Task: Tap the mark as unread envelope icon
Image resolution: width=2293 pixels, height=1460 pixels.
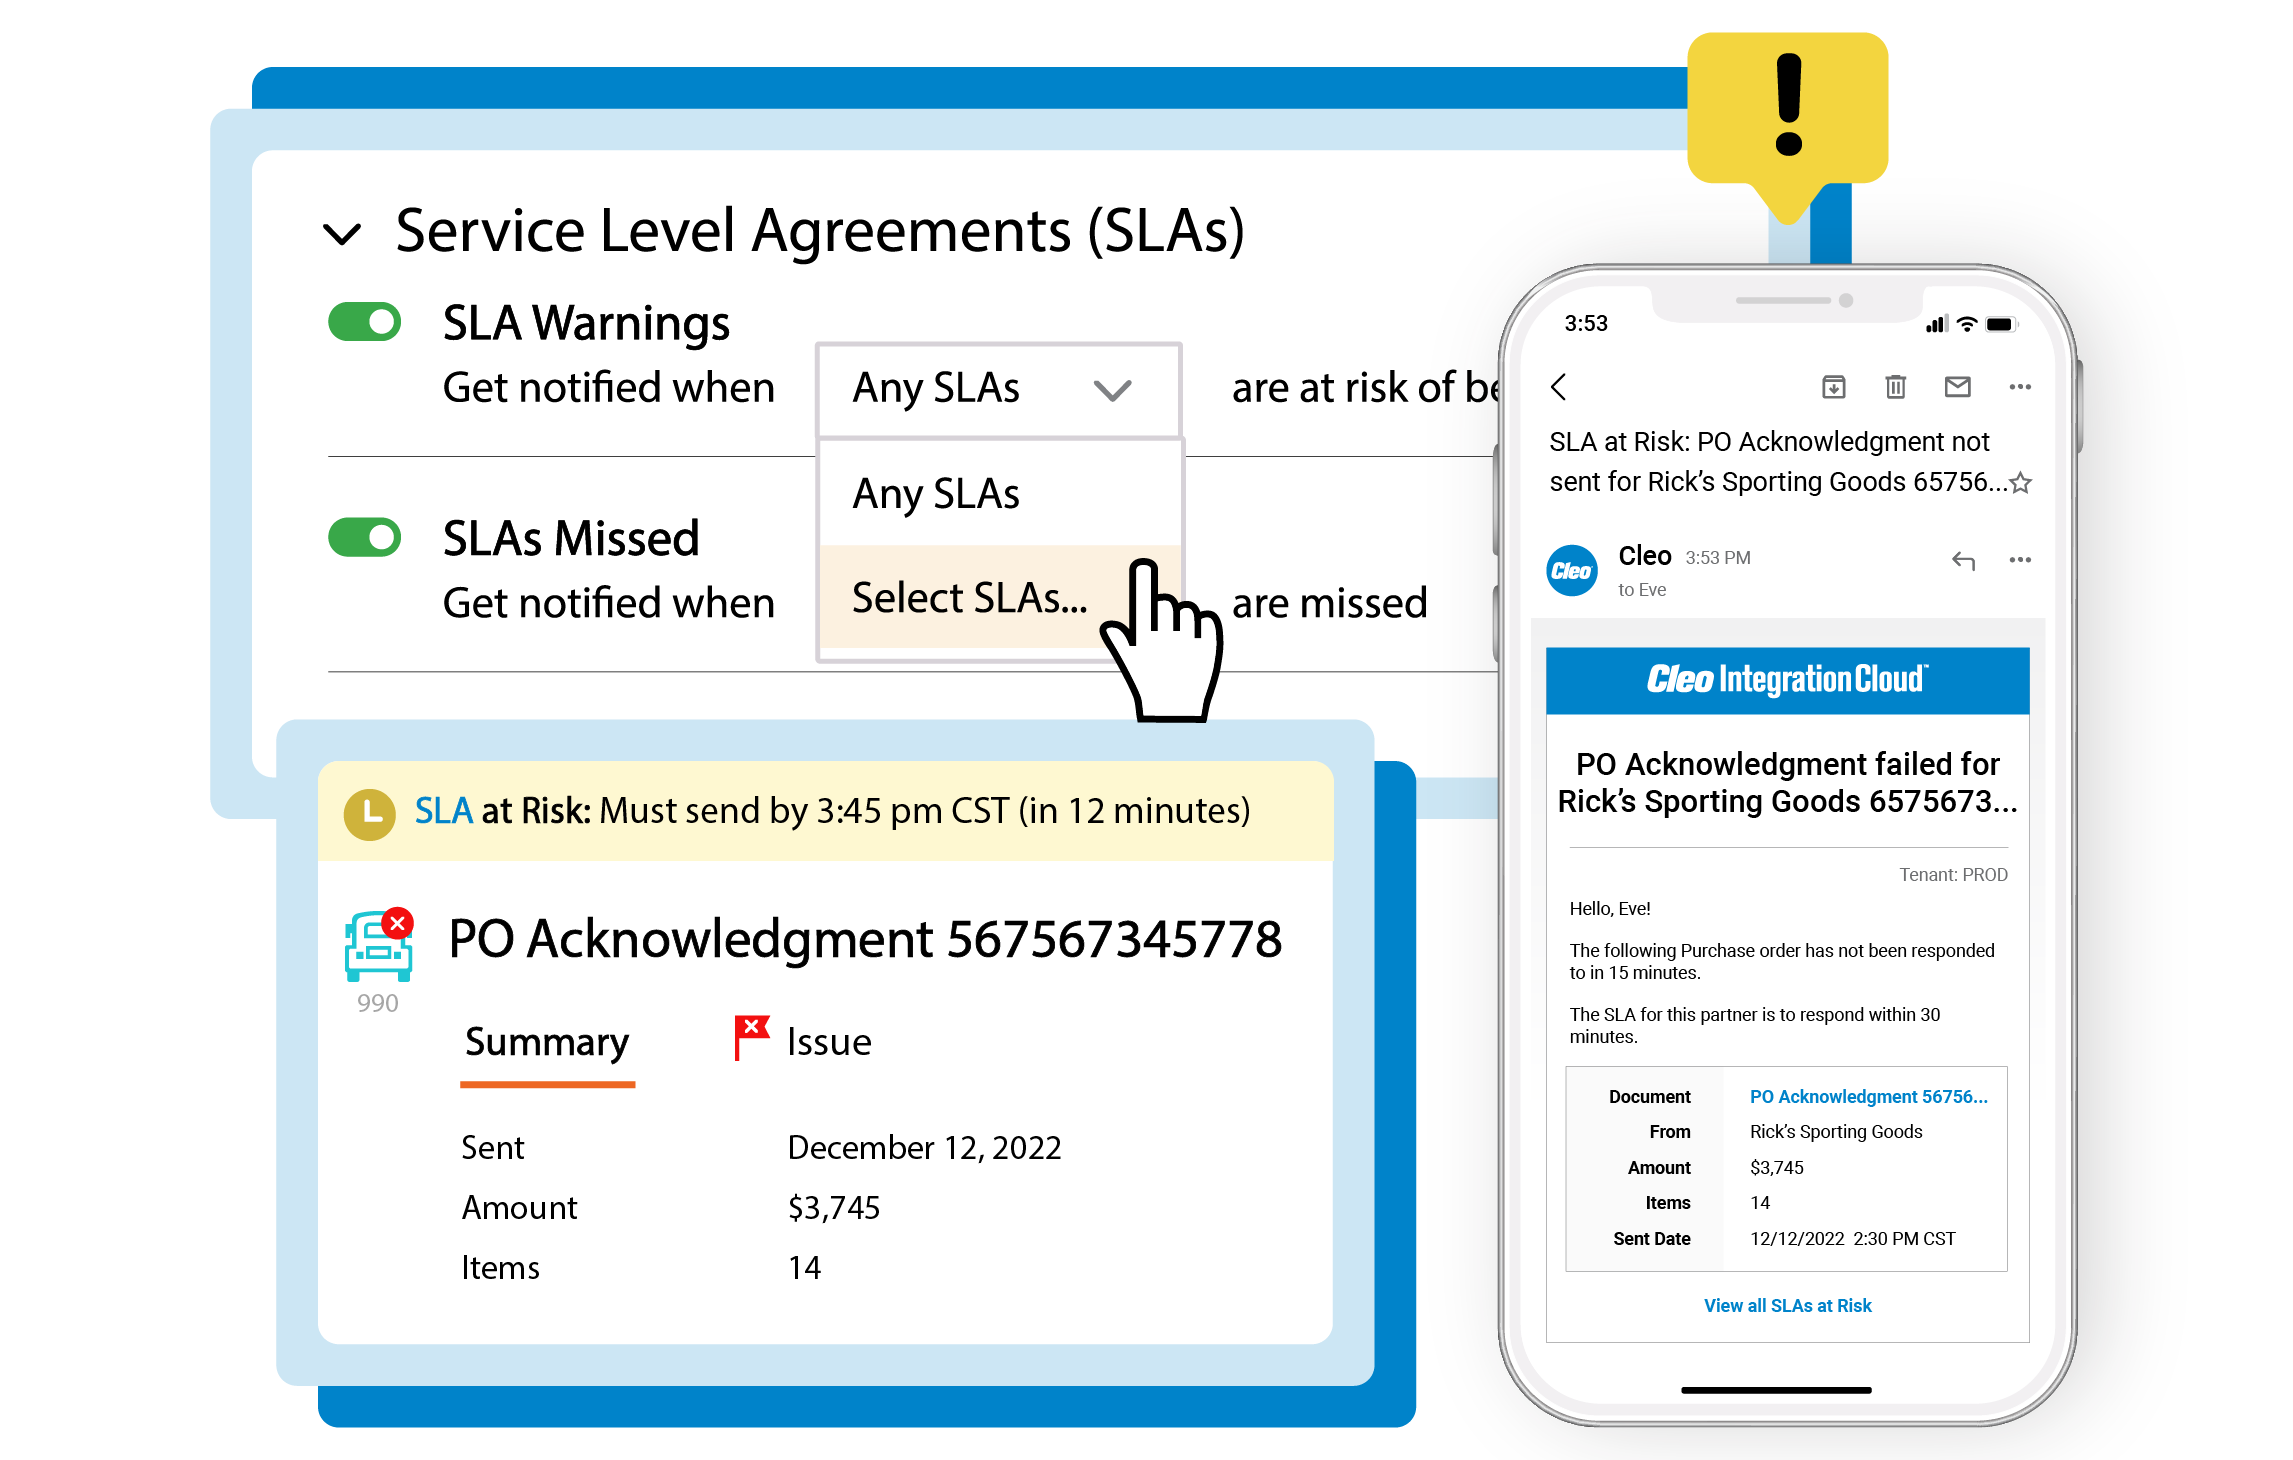Action: [x=1957, y=387]
